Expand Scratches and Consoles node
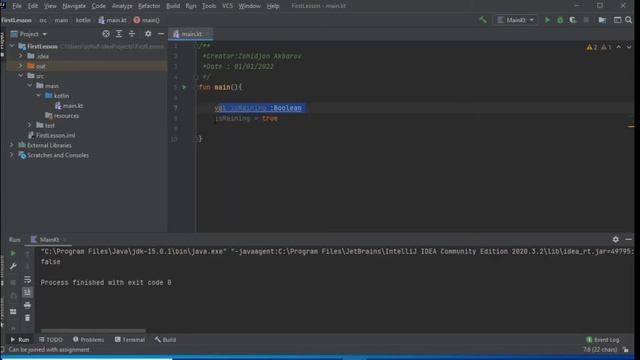640x360 pixels. tap(12, 155)
